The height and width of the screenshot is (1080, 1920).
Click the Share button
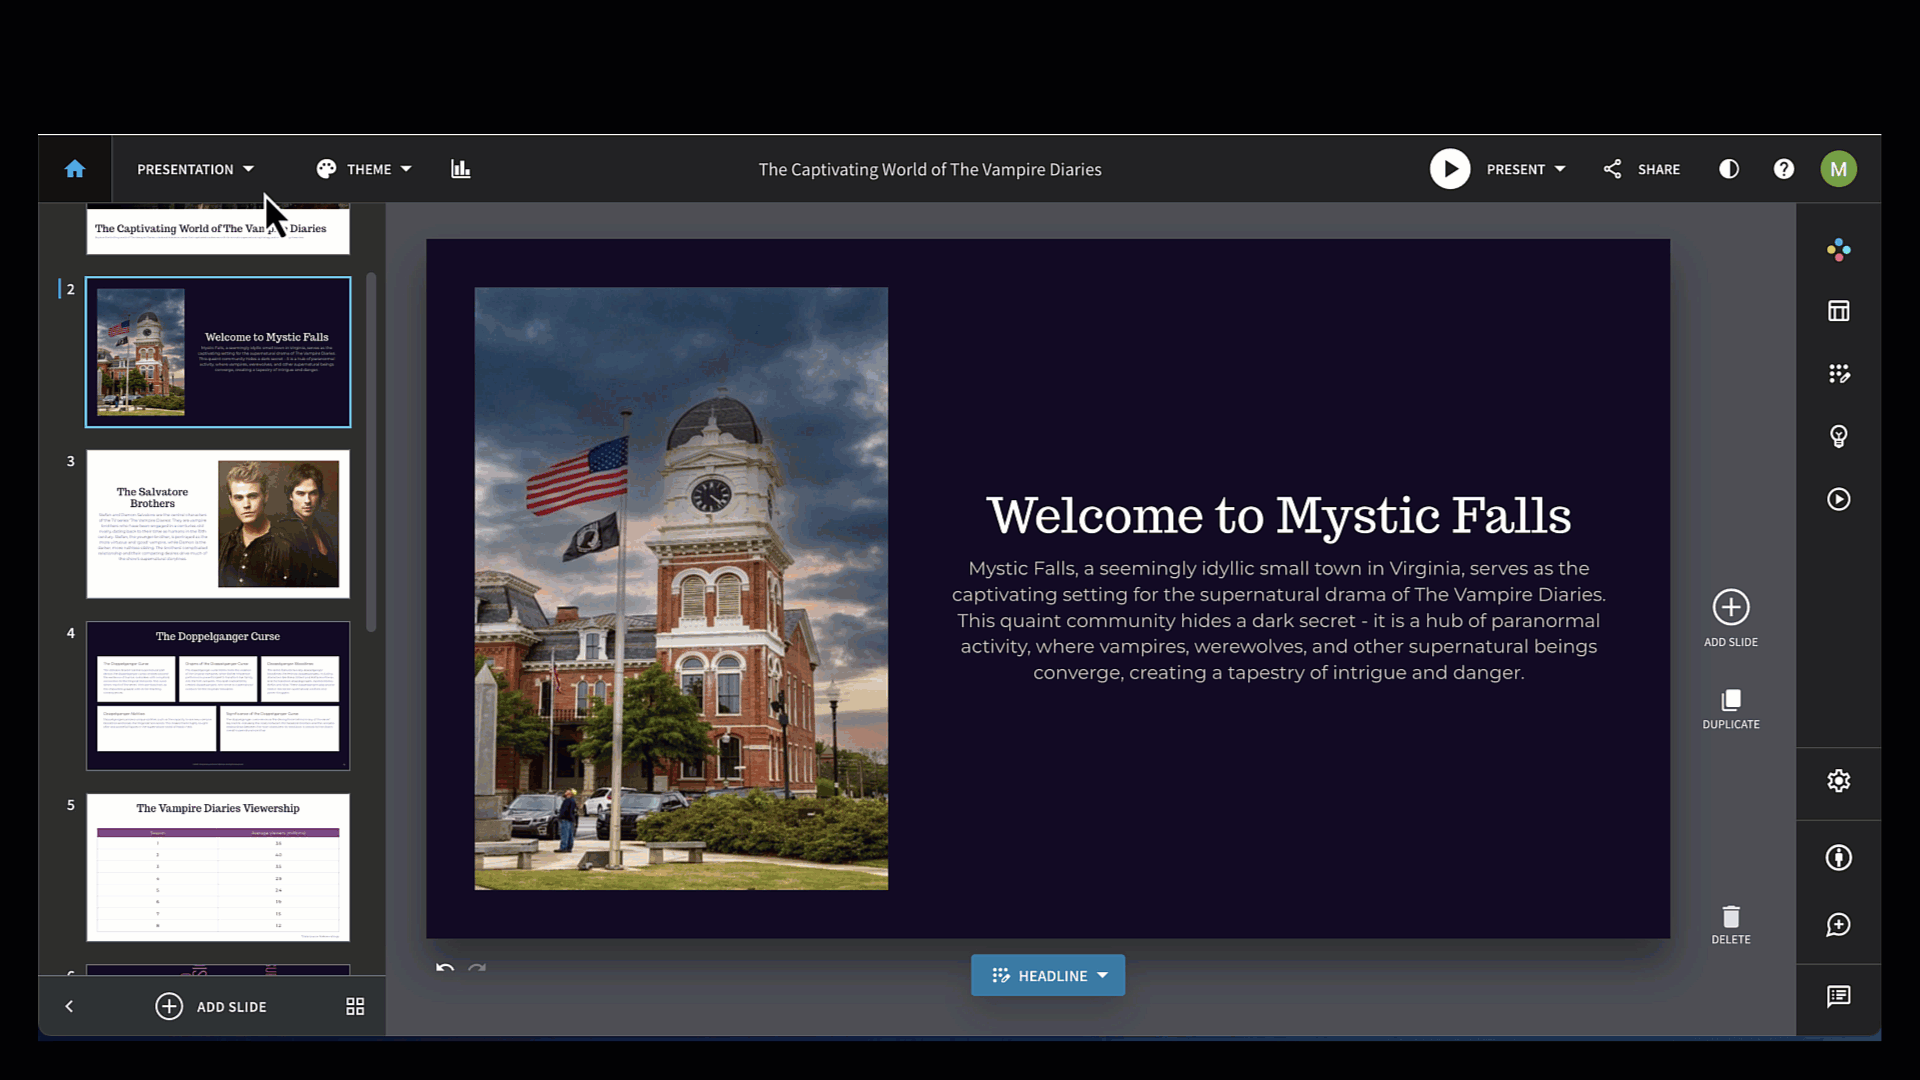tap(1642, 169)
